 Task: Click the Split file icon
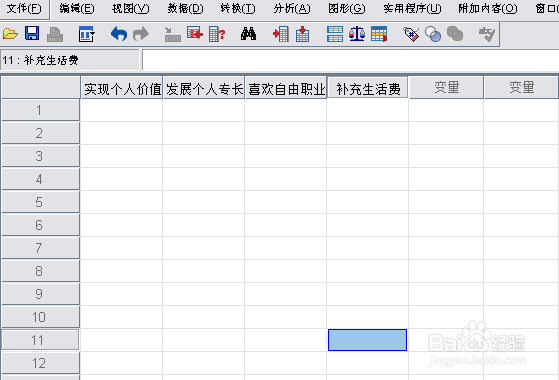pos(335,34)
